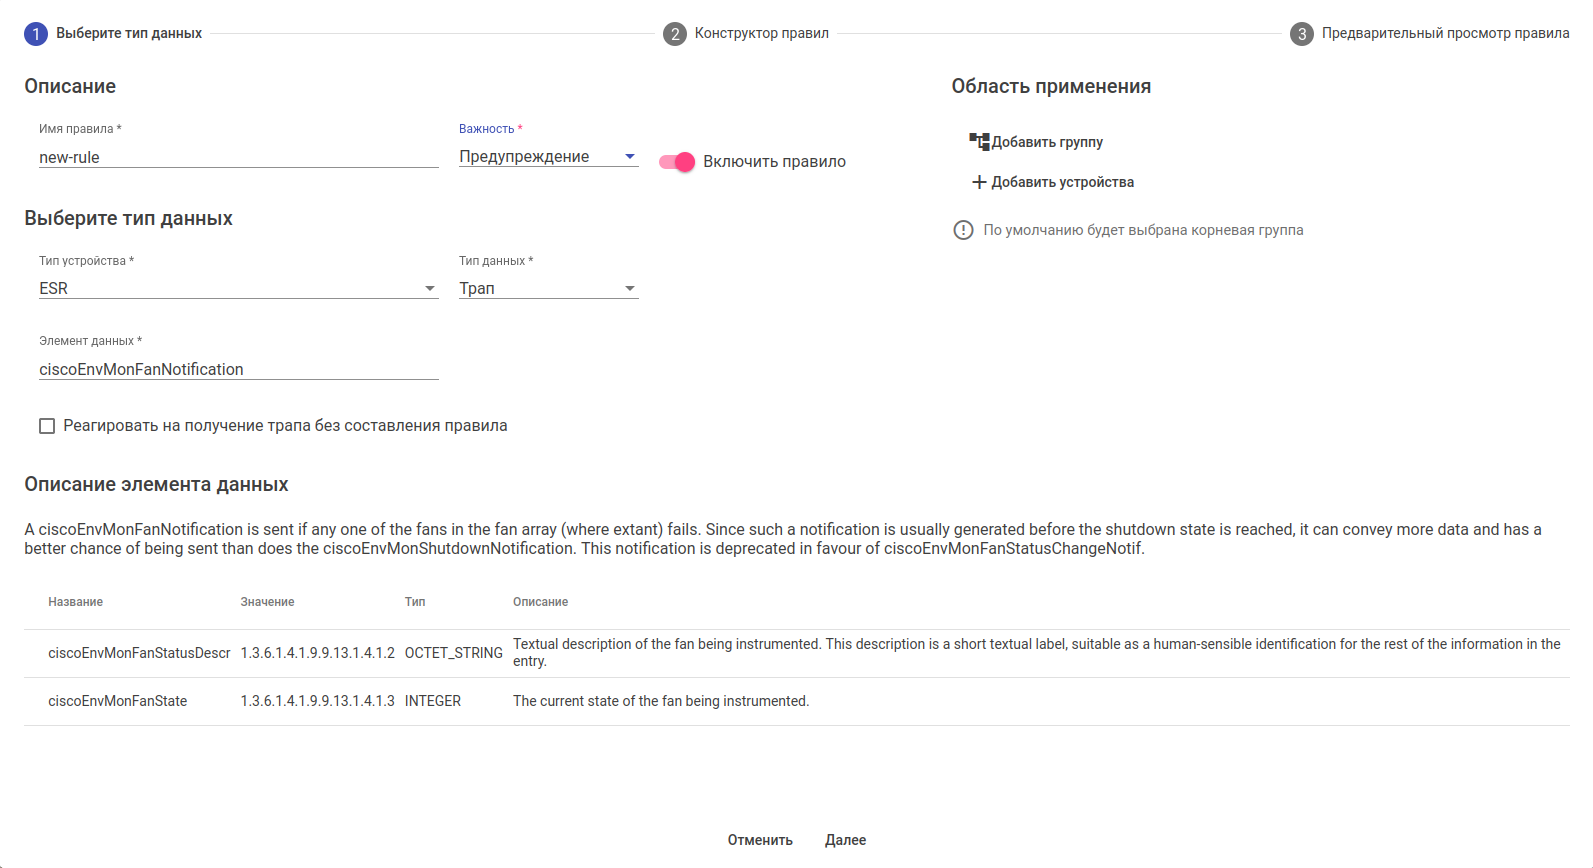Select 'Выберите тип данных' step label
Screen dimensions: 1593x868
(129, 34)
